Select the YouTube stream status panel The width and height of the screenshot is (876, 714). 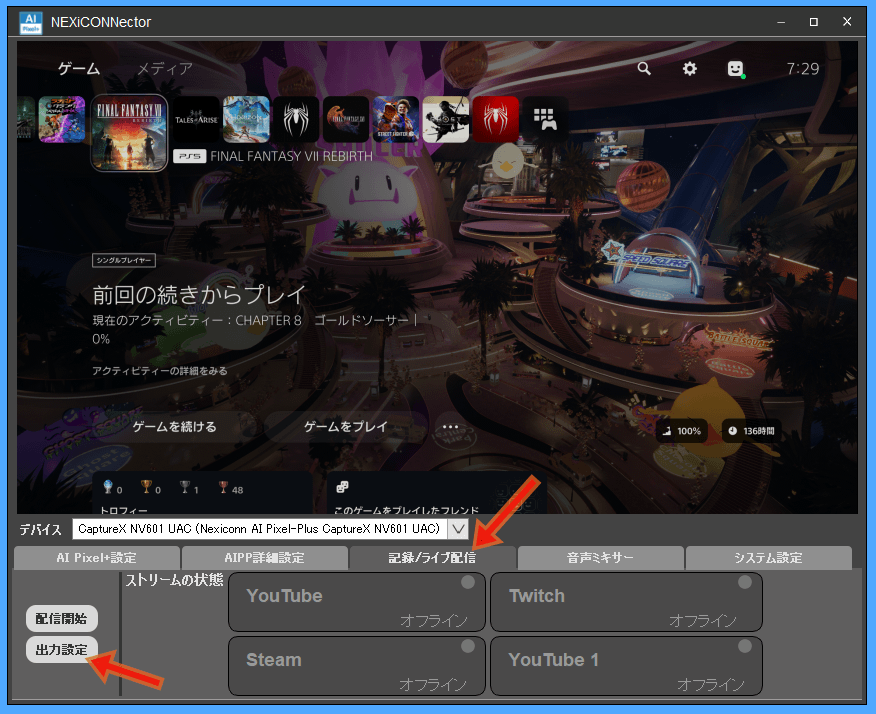pos(356,602)
